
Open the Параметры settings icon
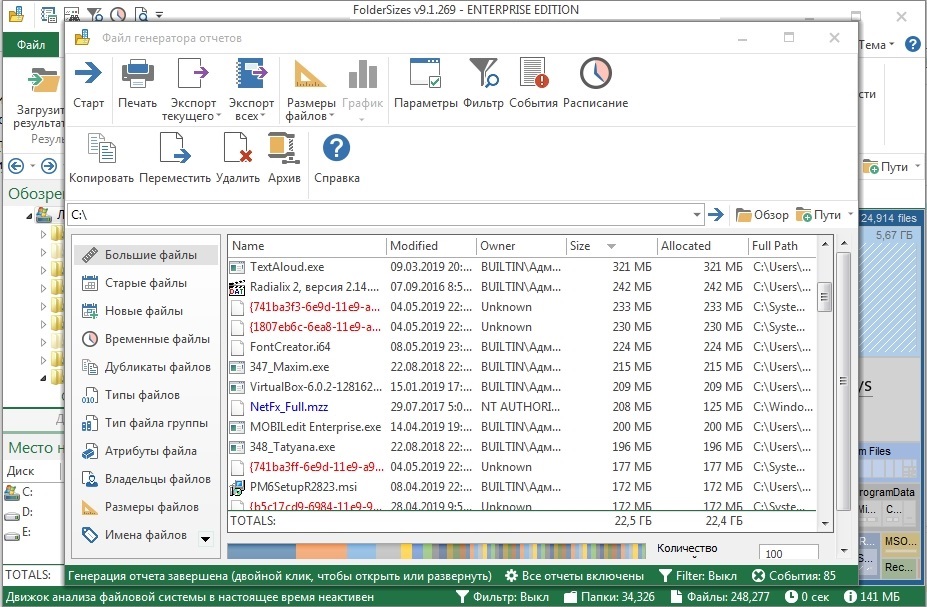[x=425, y=73]
